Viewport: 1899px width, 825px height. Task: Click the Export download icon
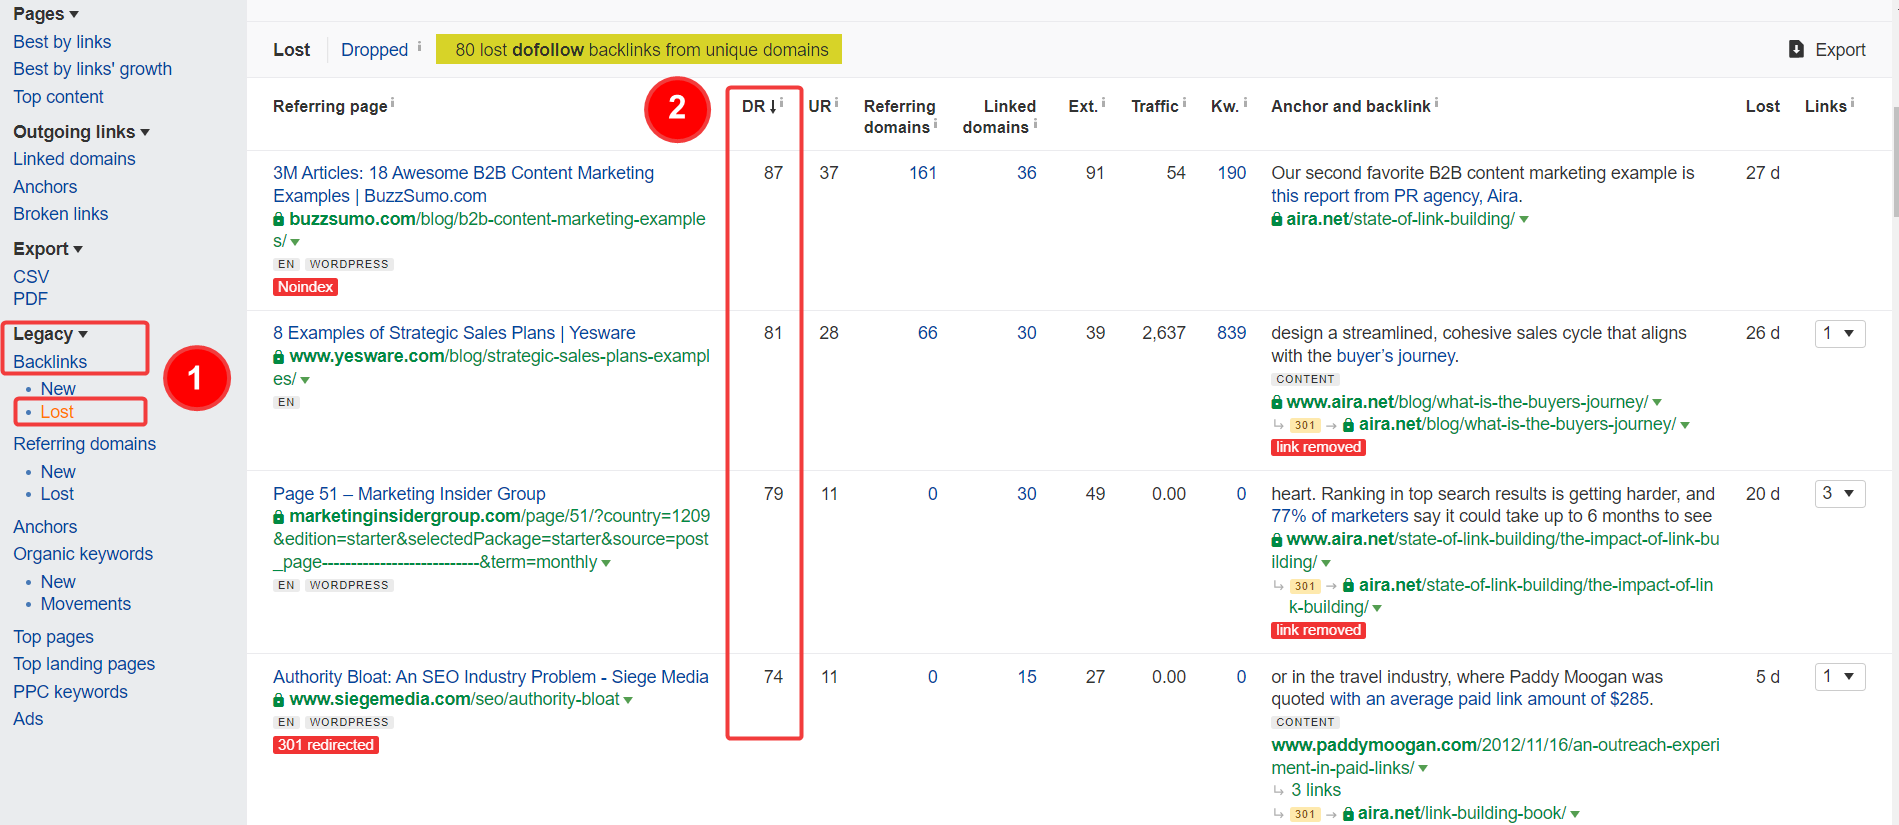tap(1796, 49)
